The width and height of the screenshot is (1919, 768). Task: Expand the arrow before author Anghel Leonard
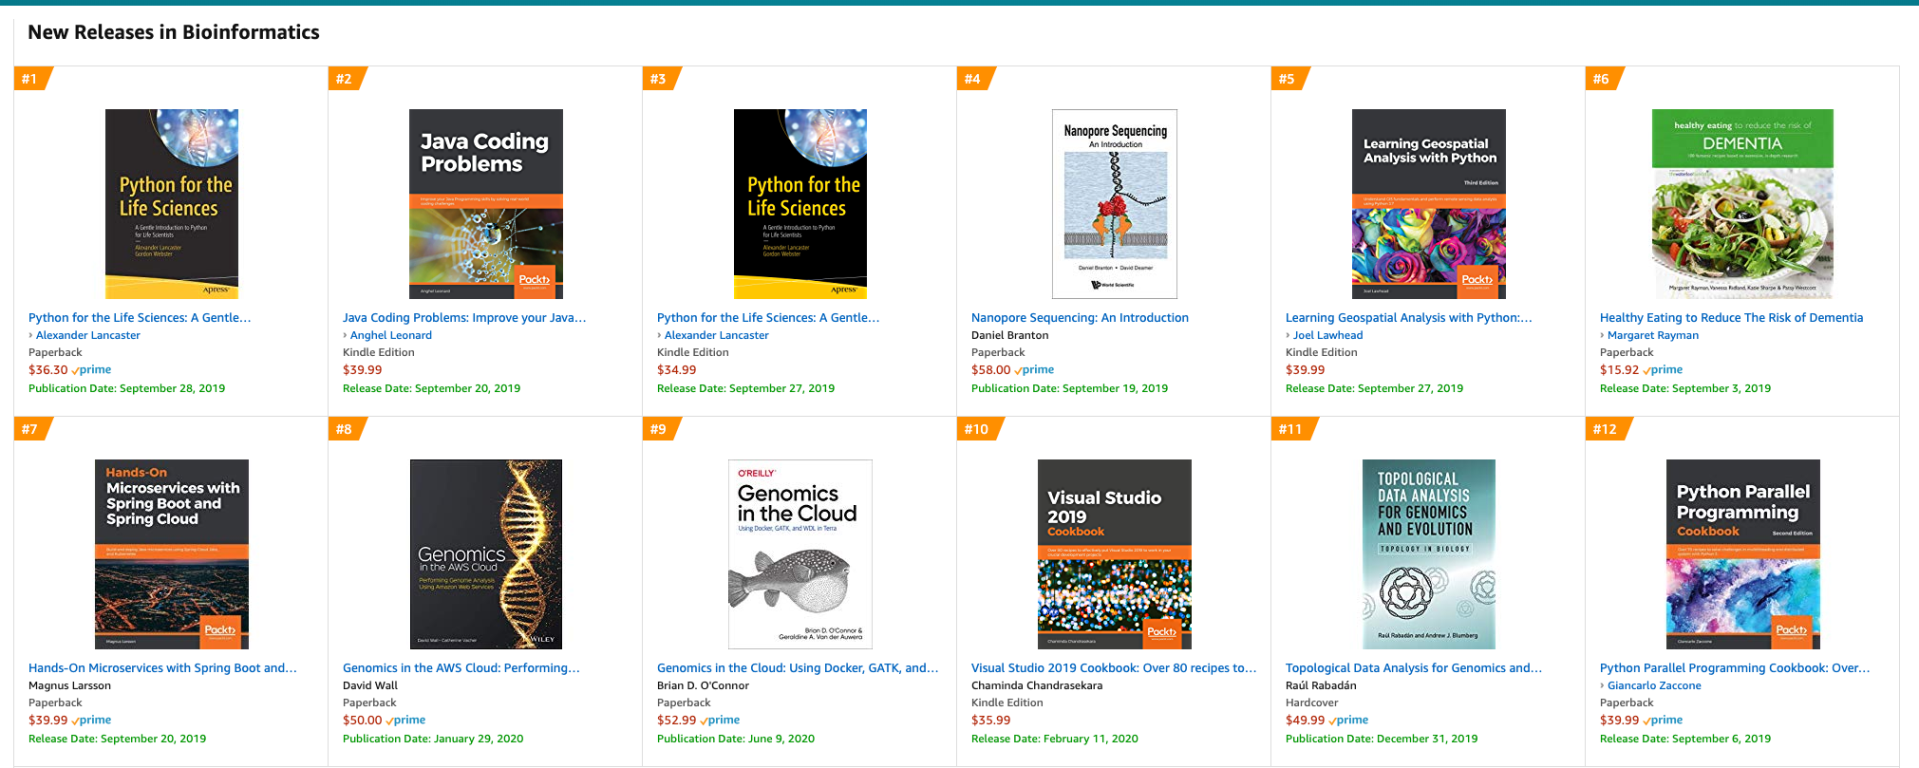coord(345,336)
